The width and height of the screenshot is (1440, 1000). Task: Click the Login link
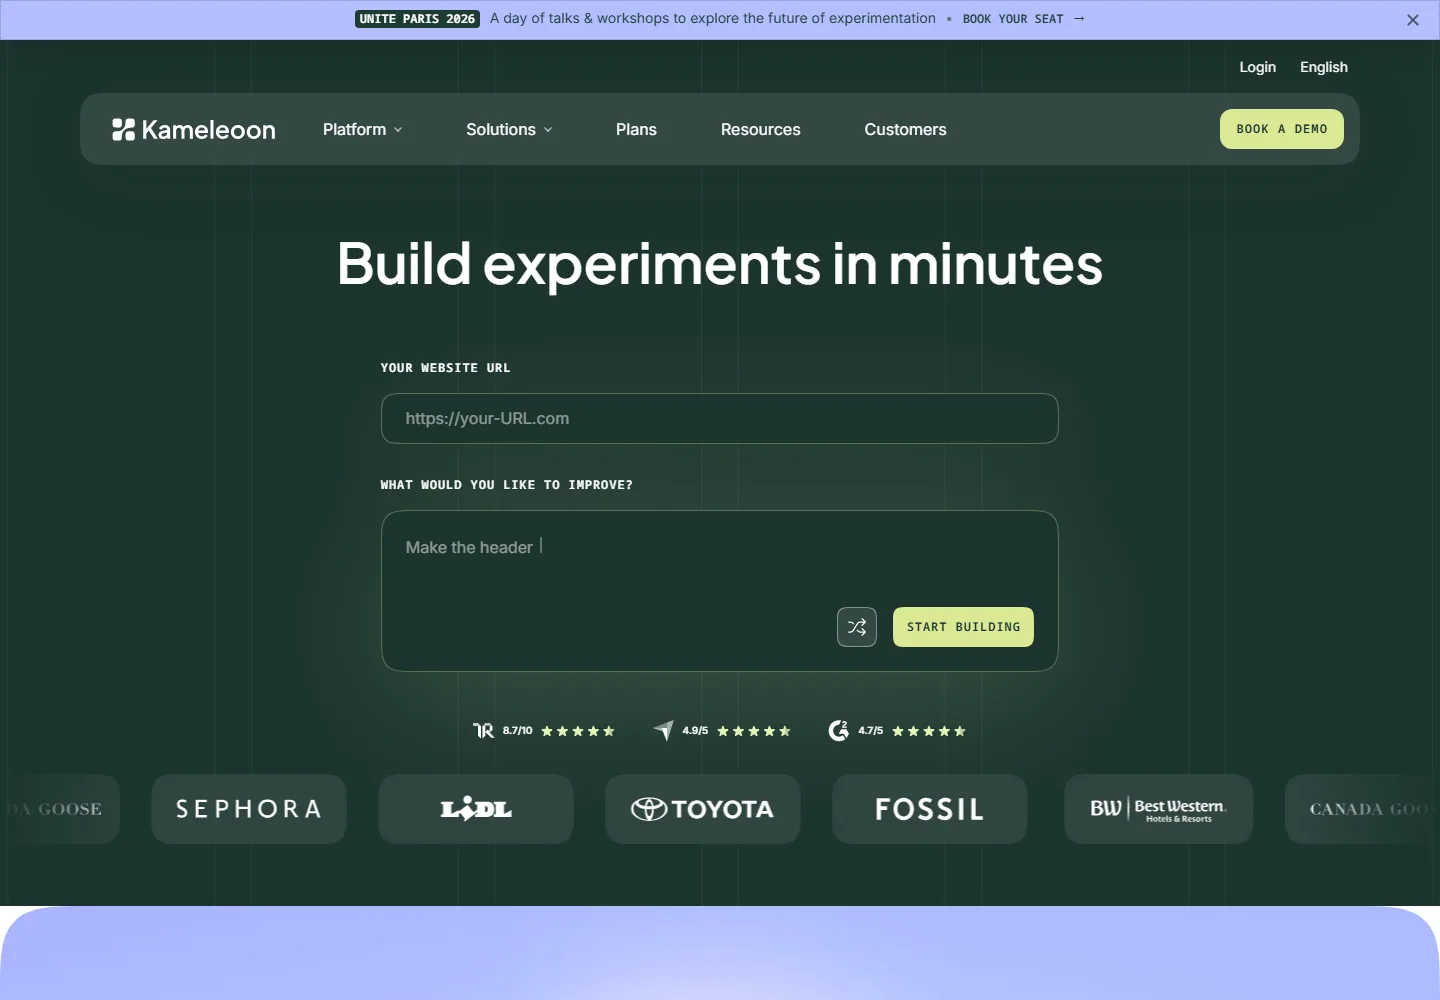pyautogui.click(x=1257, y=67)
